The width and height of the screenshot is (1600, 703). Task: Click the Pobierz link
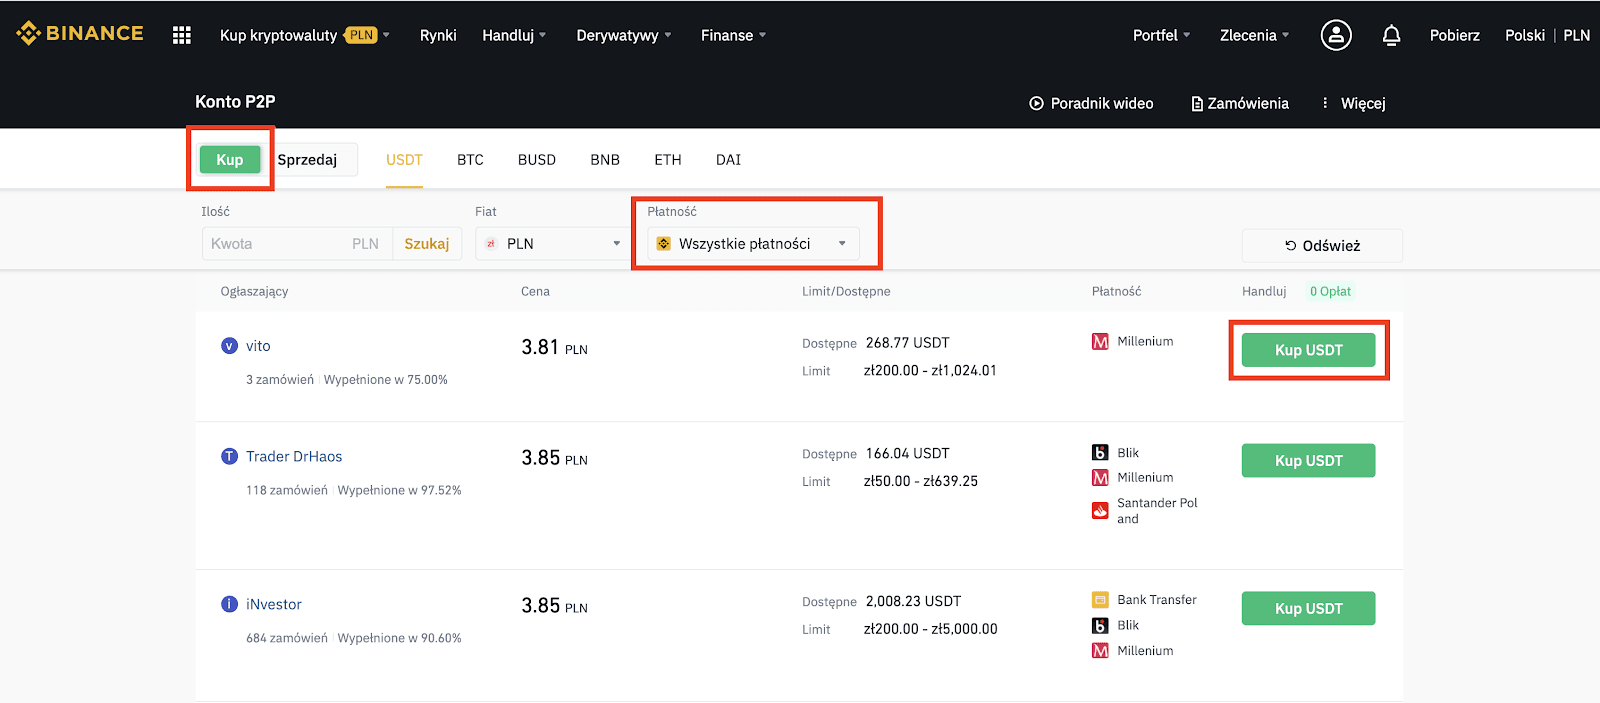click(1454, 35)
